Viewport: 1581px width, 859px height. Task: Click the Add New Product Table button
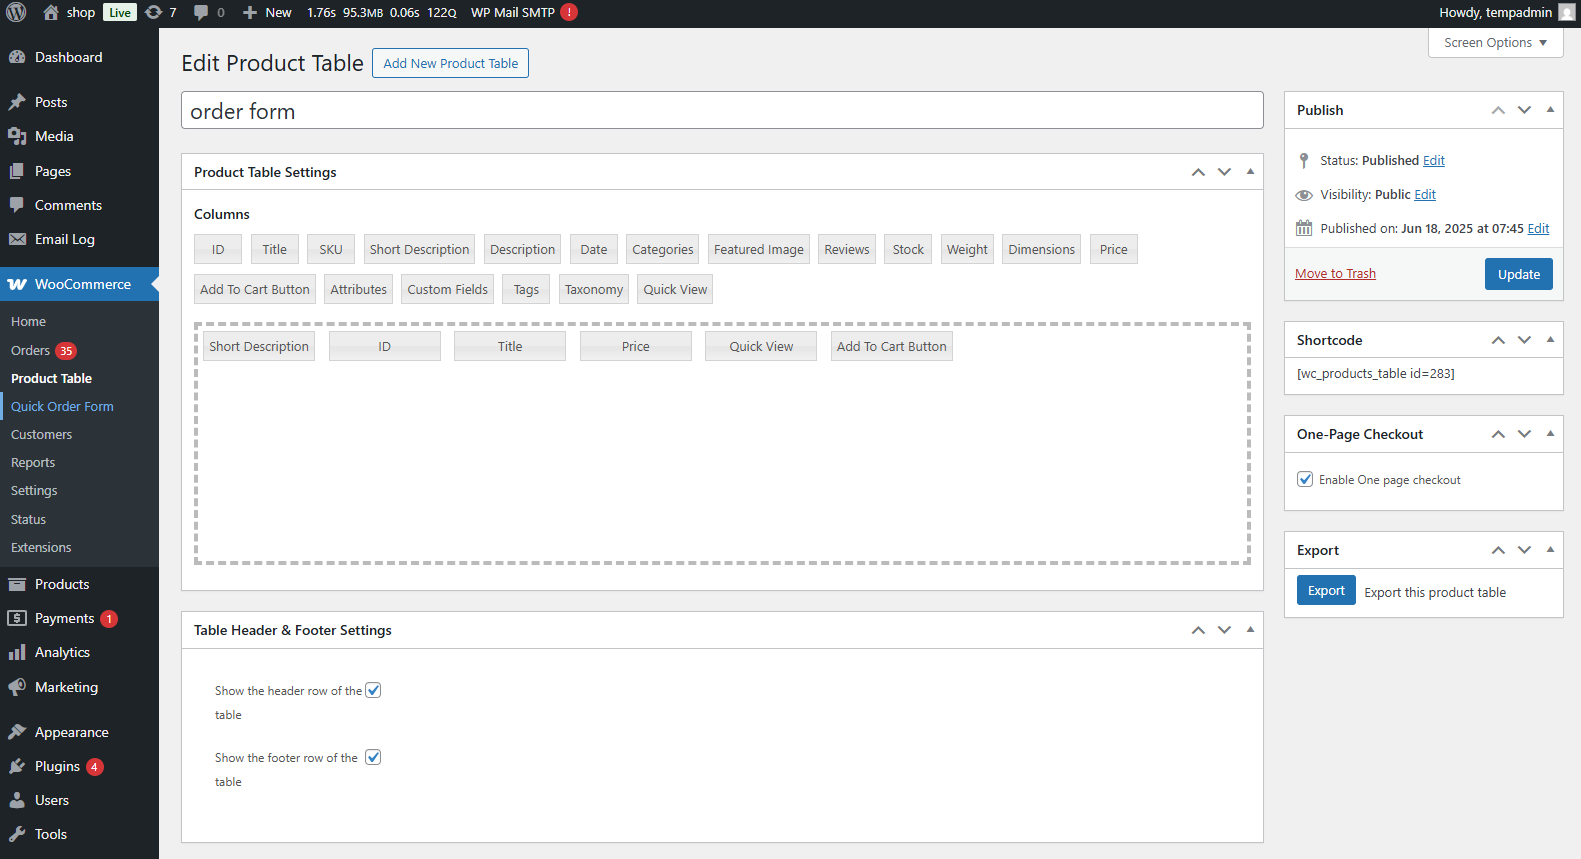450,63
